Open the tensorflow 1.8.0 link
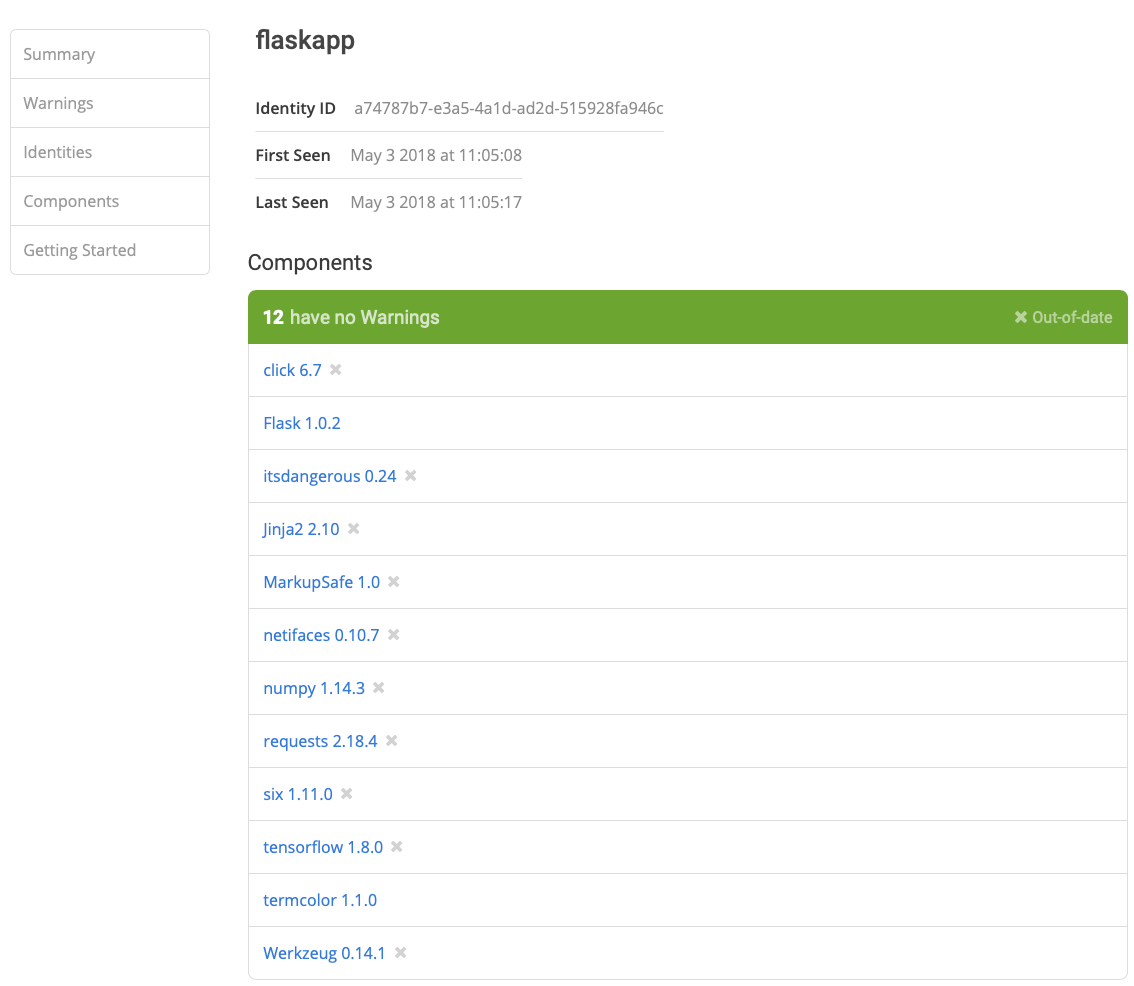1134x986 pixels. point(323,847)
